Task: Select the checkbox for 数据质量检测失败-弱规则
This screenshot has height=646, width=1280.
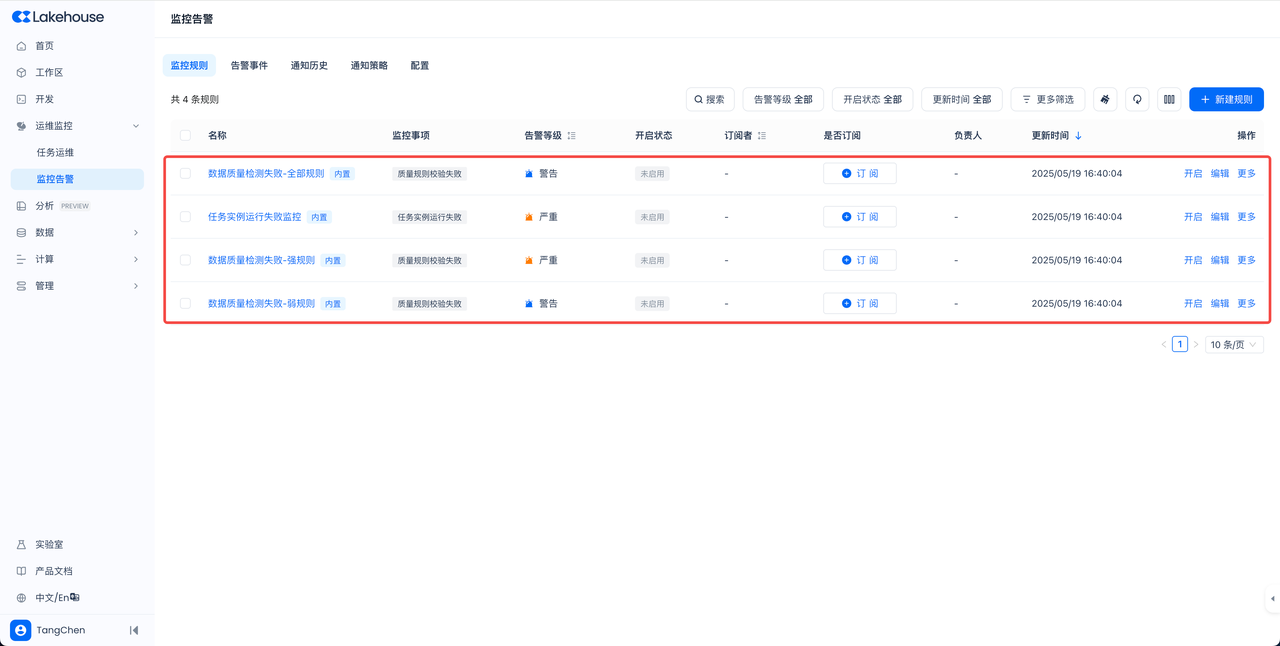Action: tap(185, 303)
